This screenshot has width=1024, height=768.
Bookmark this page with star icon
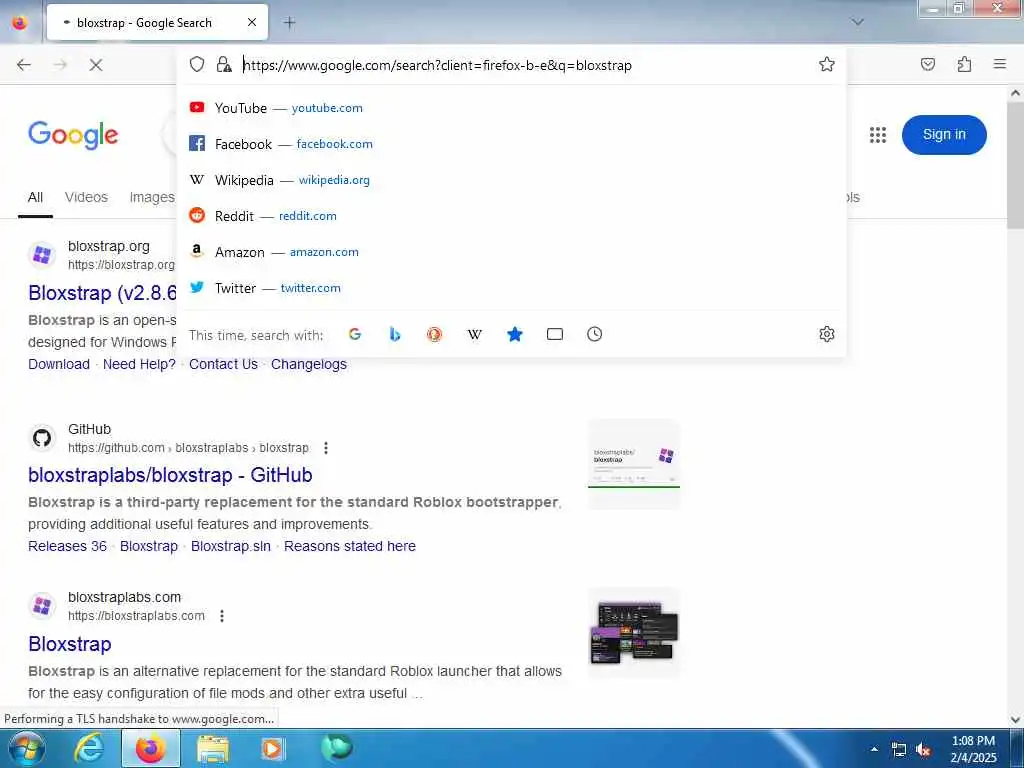[x=826, y=64]
